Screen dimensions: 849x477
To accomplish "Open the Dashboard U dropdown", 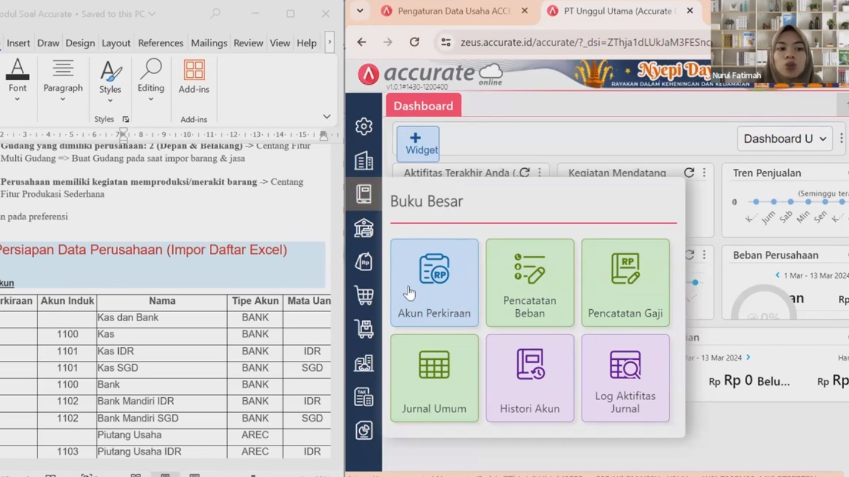I will click(x=785, y=139).
